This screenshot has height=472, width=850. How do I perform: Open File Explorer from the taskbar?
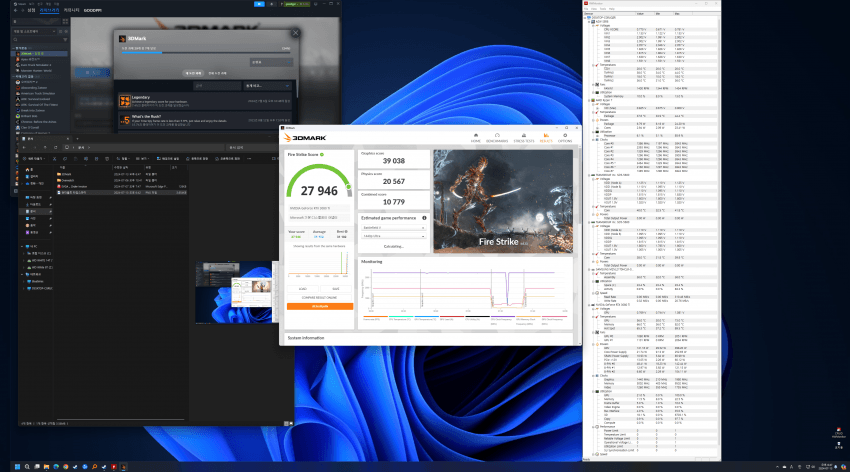[46, 467]
